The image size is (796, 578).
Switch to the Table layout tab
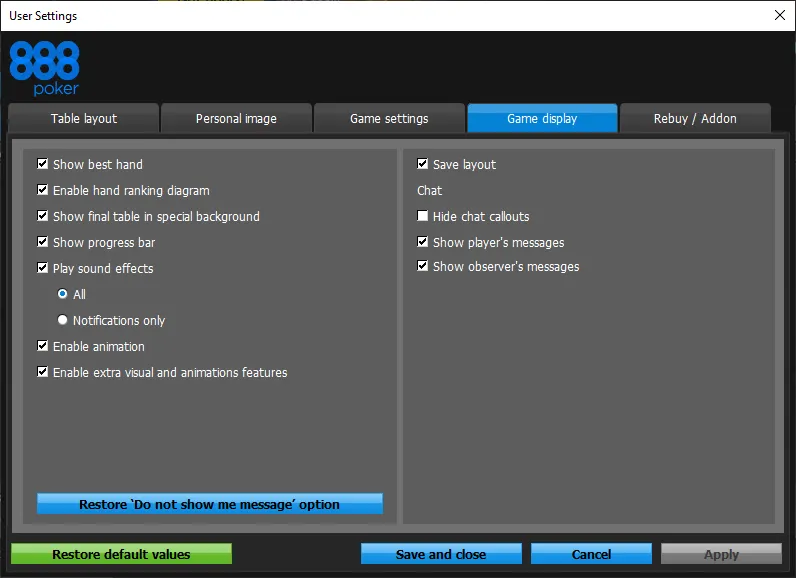coord(84,118)
